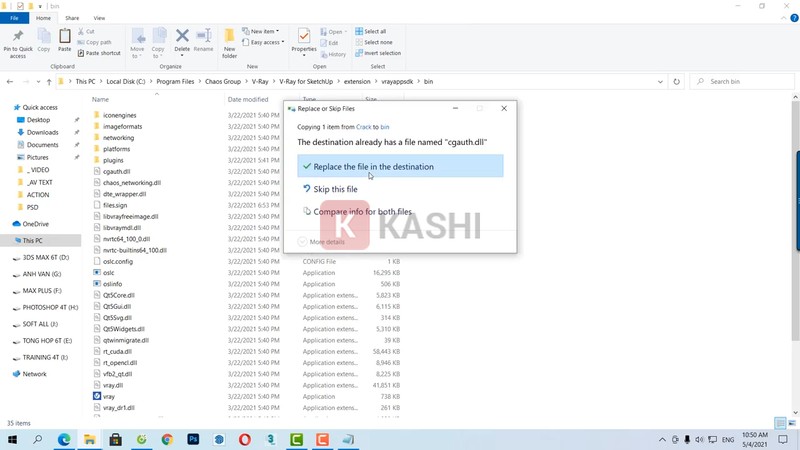Viewport: 800px width, 450px height.
Task: Click the Edit ribbon command
Action: point(329,43)
